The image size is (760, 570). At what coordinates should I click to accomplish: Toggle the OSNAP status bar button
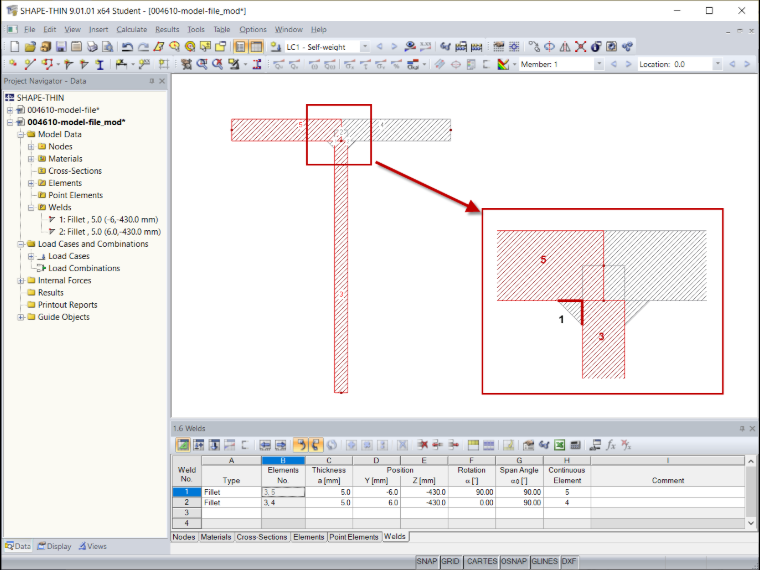[514, 561]
